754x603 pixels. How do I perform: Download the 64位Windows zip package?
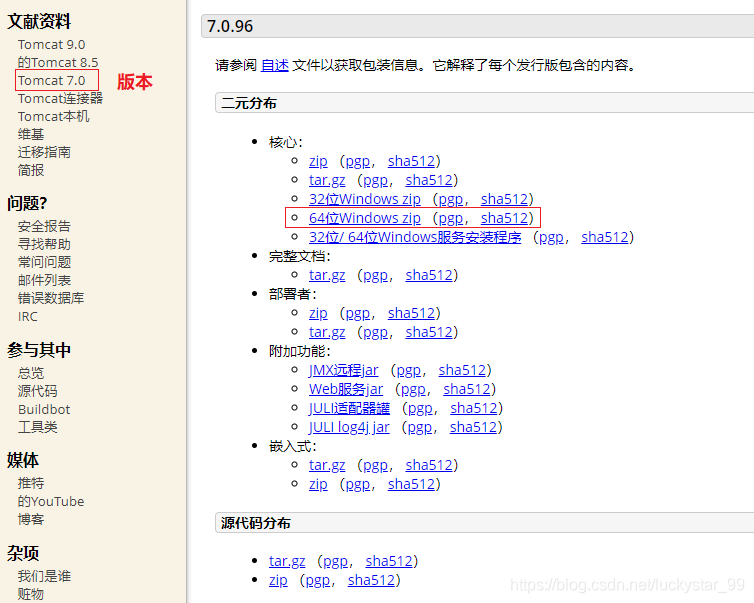[365, 218]
